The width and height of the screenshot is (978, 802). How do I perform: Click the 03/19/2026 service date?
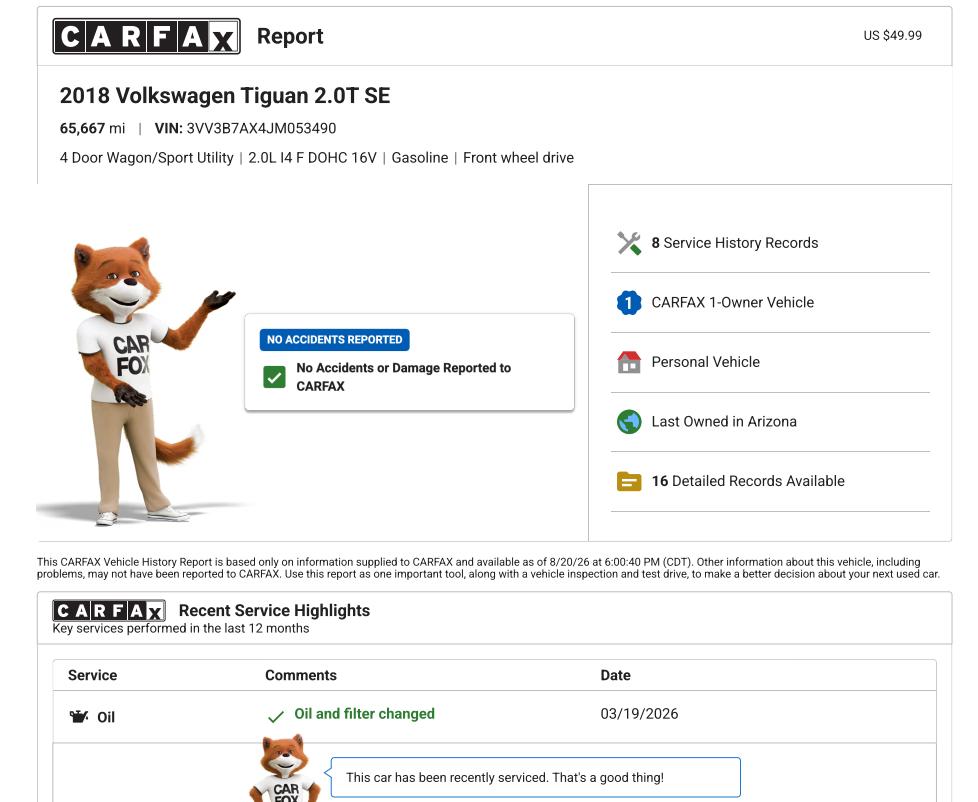[x=639, y=713]
